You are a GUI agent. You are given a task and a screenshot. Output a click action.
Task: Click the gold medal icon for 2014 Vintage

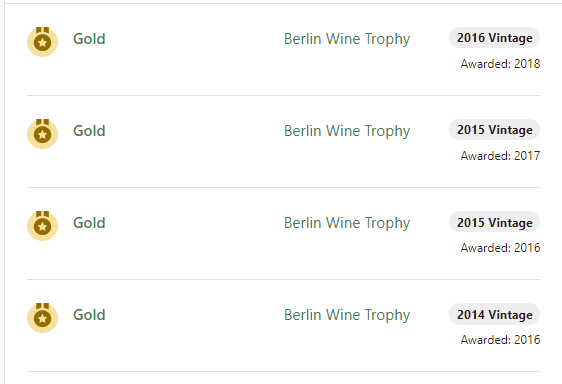pos(42,318)
